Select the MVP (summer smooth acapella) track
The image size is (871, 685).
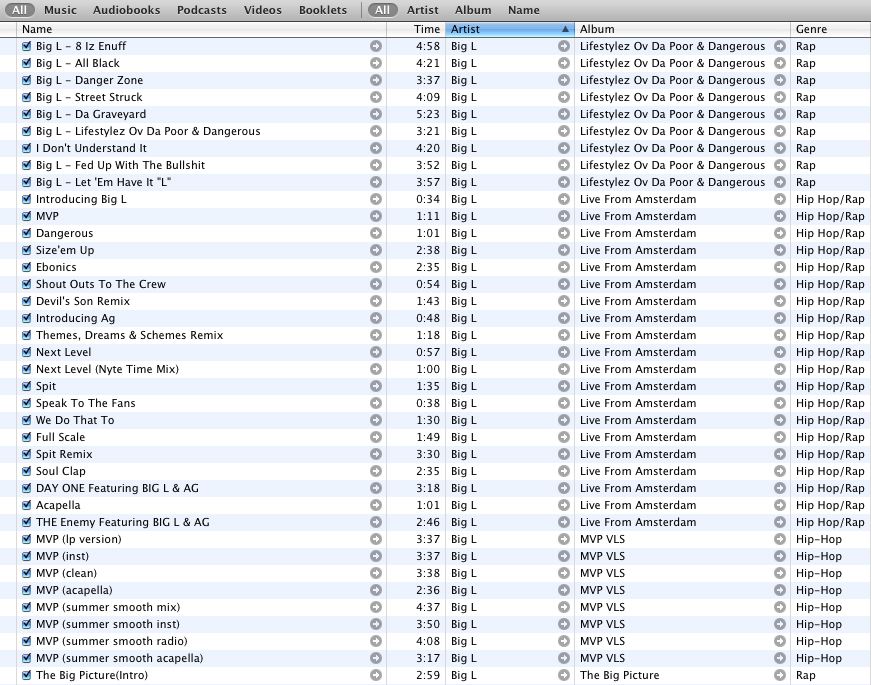[119, 658]
